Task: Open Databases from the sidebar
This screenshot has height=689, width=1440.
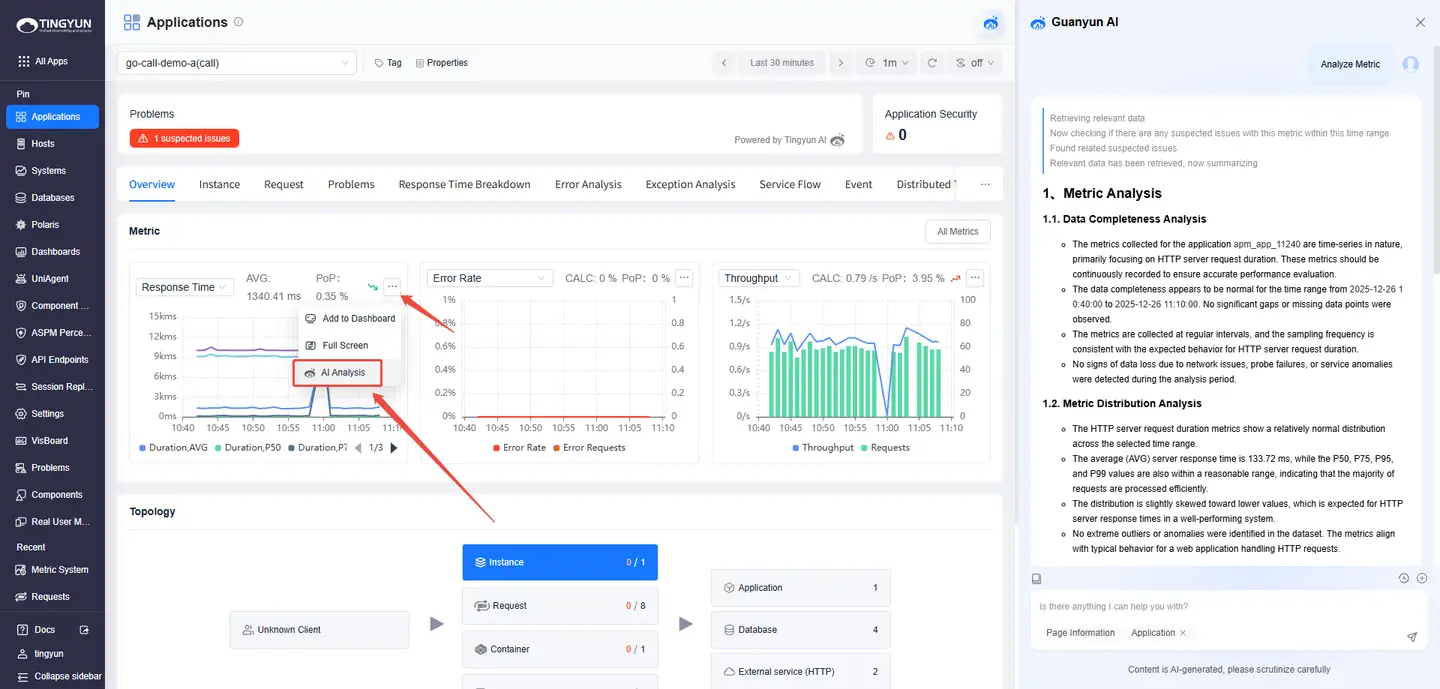Action: tap(52, 198)
